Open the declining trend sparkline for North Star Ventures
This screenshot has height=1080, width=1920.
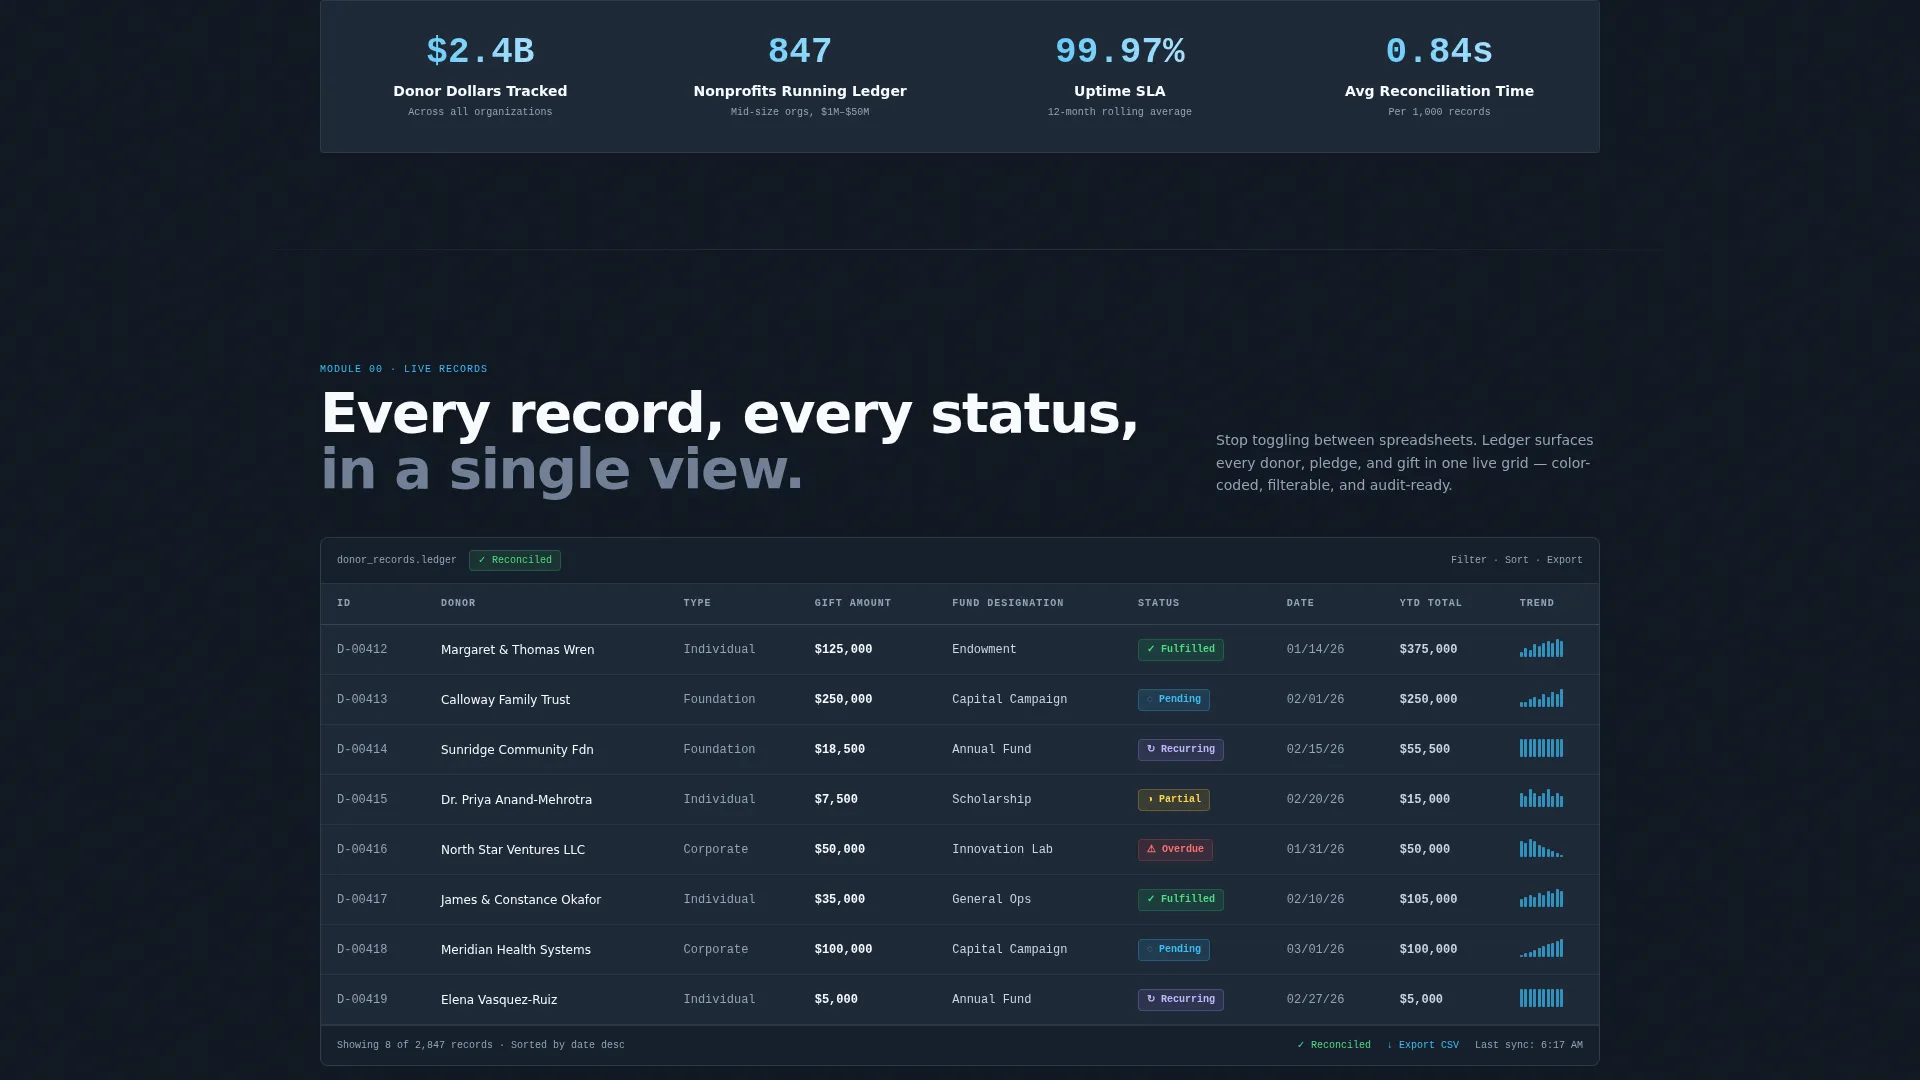pyautogui.click(x=1541, y=848)
